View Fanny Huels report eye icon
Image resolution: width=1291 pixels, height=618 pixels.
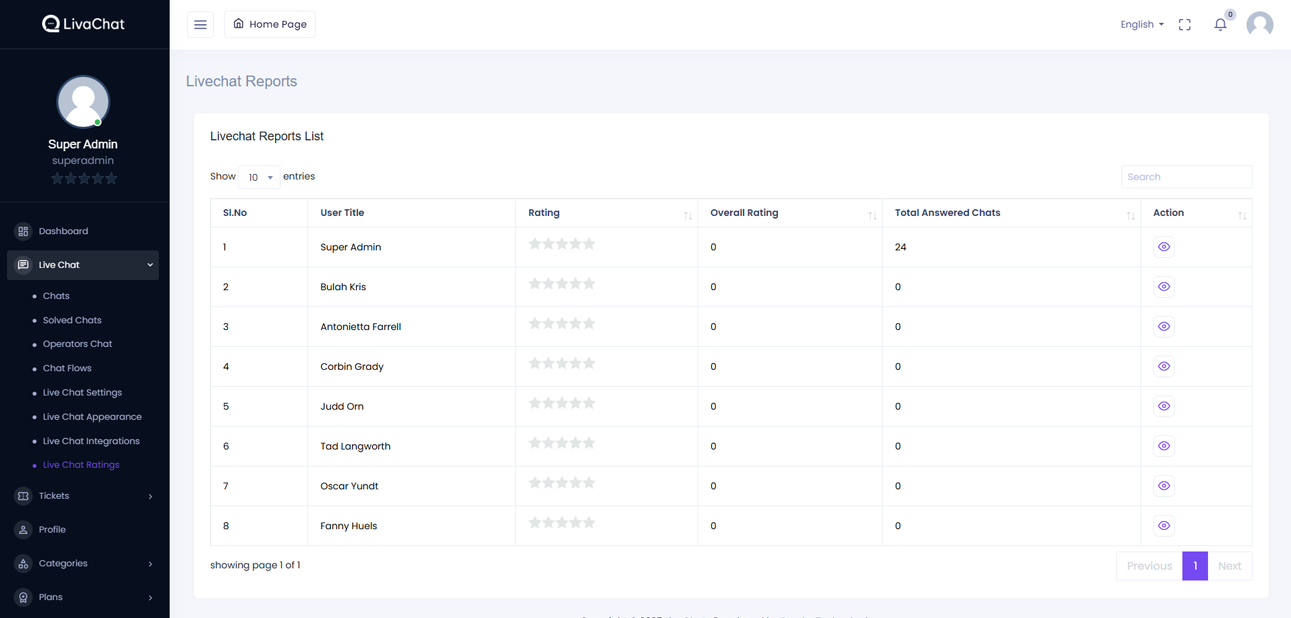click(1164, 526)
